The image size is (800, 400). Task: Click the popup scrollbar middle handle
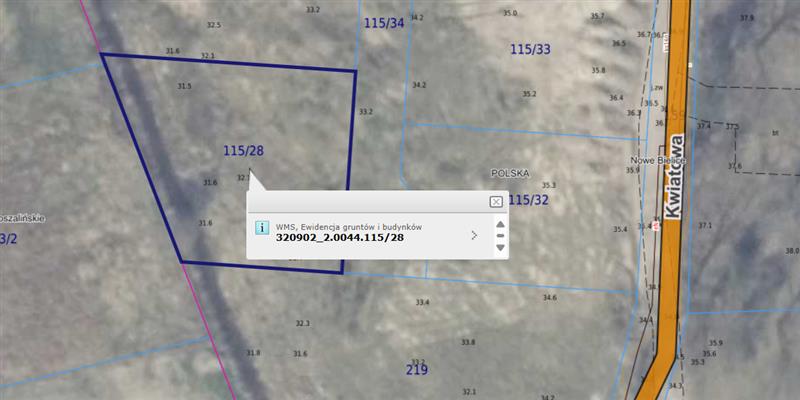[x=500, y=236]
